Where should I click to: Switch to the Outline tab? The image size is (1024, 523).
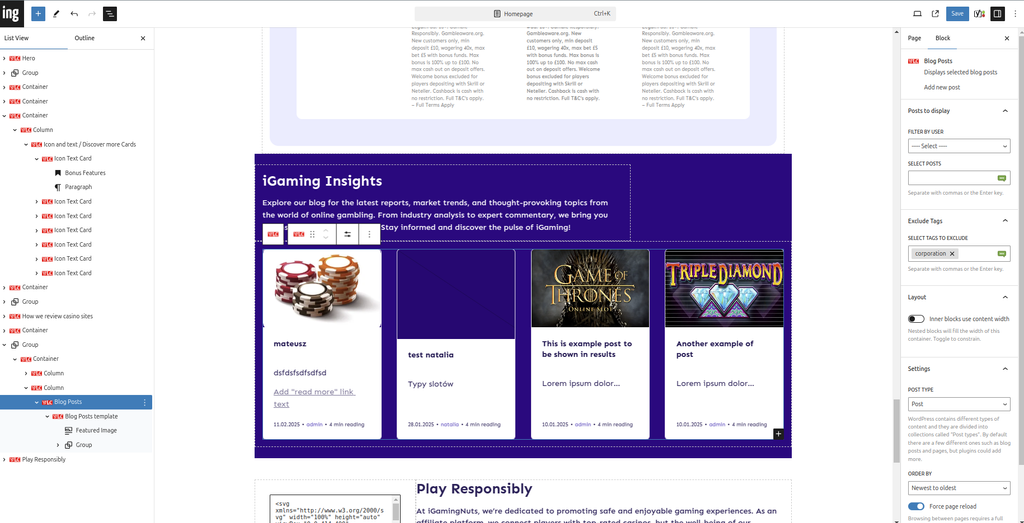85,38
